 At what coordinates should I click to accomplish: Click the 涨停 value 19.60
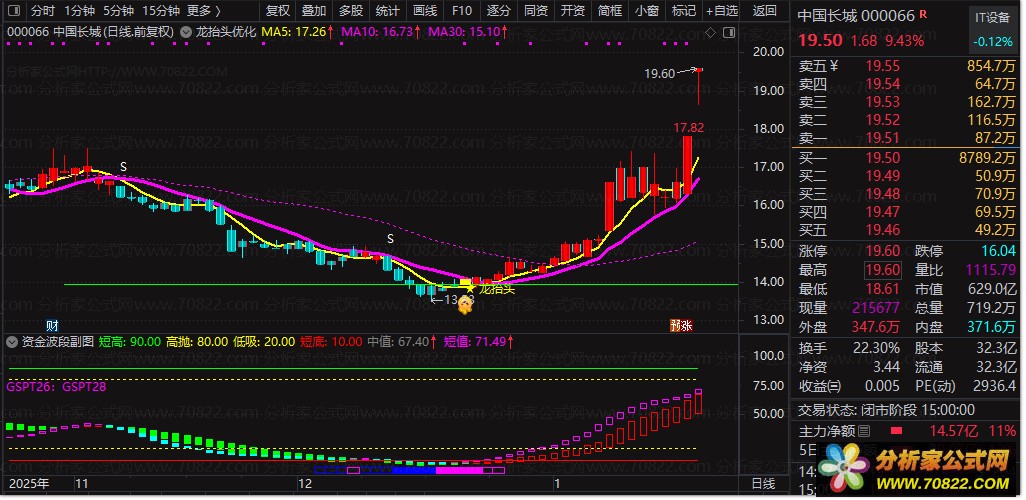883,251
